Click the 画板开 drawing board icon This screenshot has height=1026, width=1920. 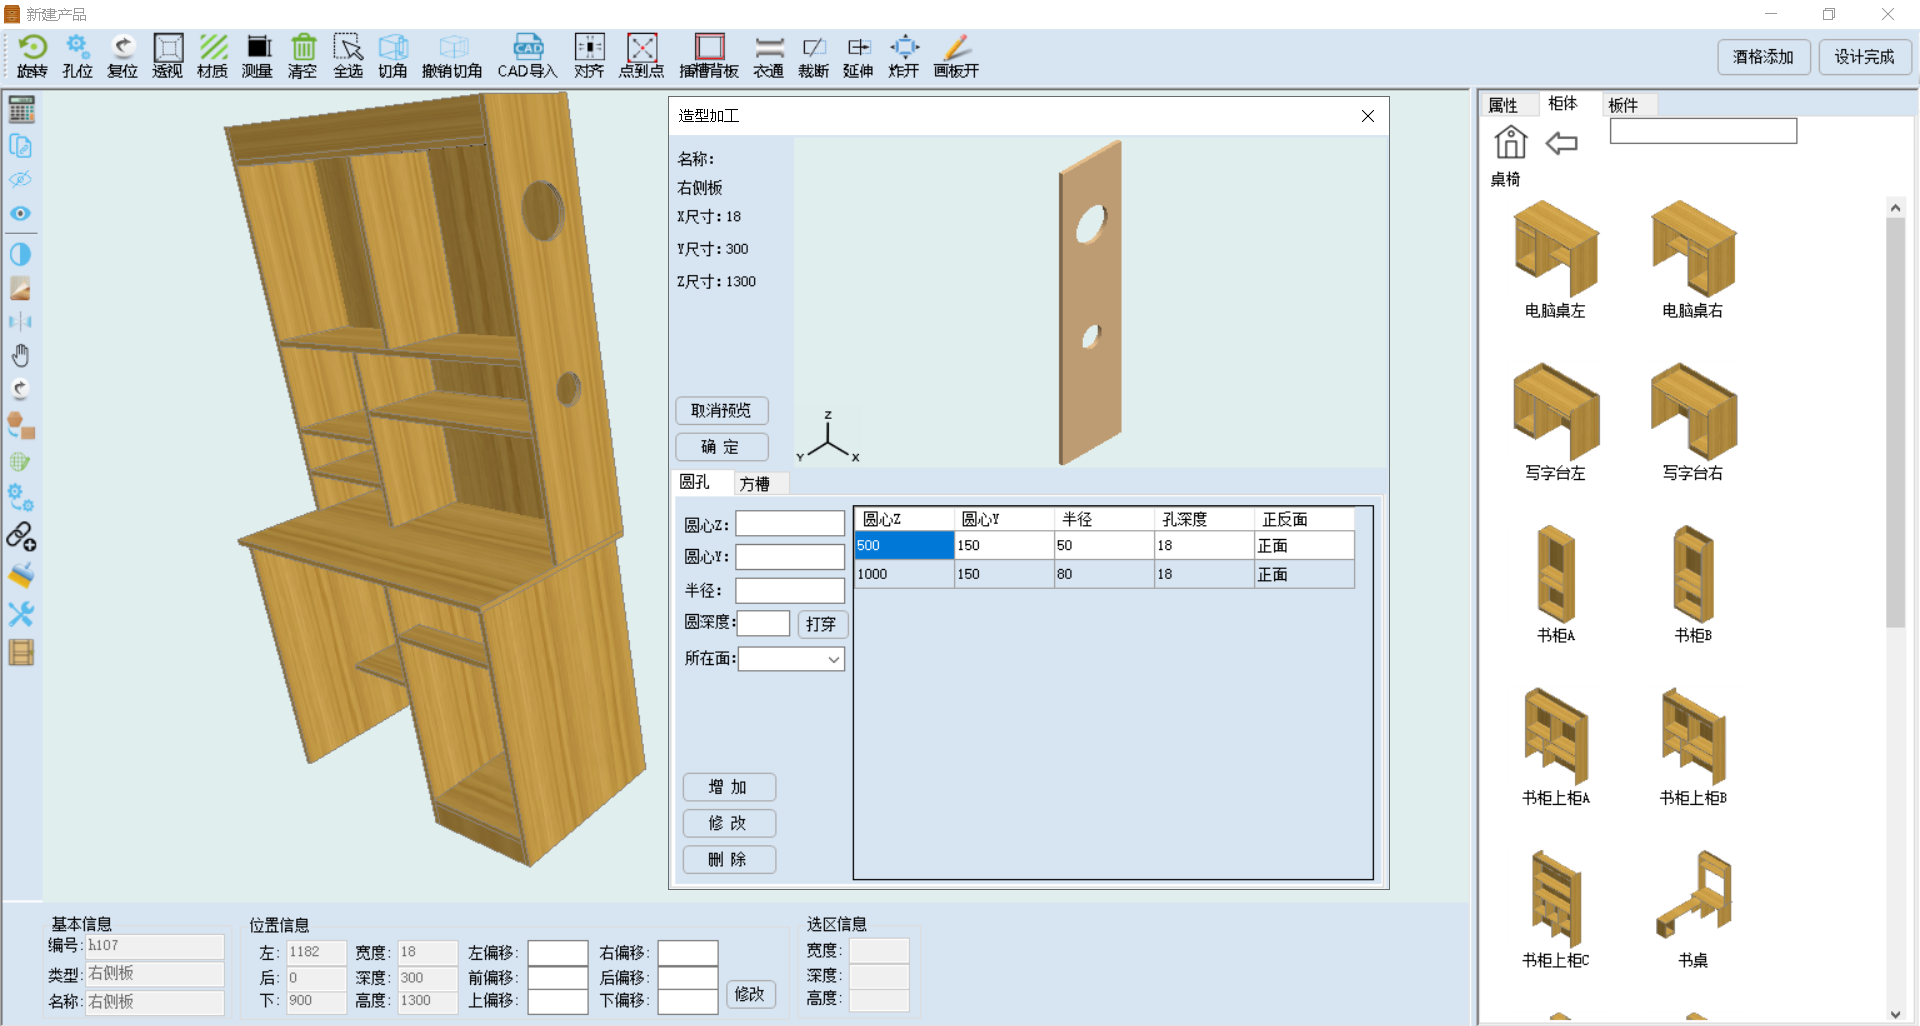[x=956, y=56]
